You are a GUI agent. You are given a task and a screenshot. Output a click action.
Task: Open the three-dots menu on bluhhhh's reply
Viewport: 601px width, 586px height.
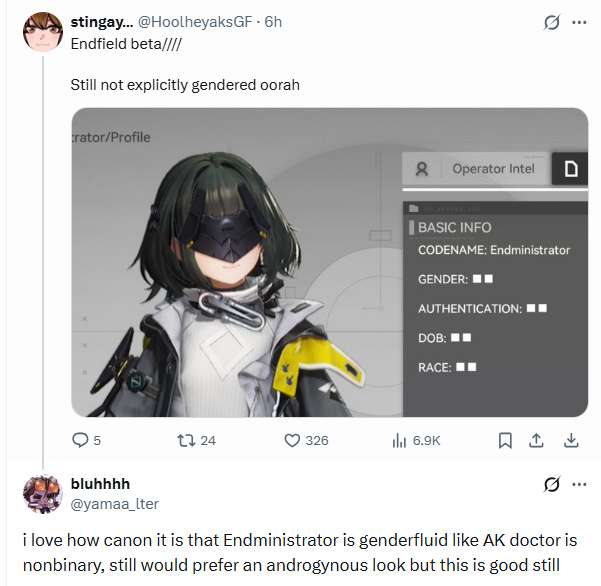point(579,484)
